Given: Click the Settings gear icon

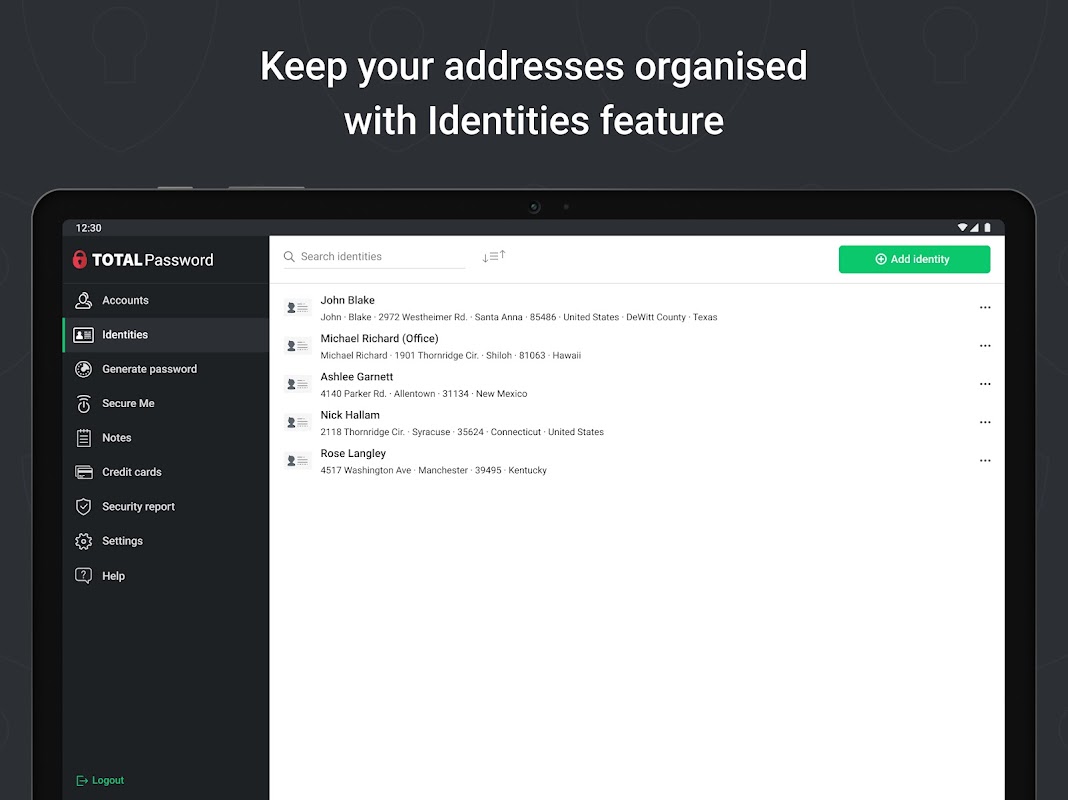Looking at the screenshot, I should click(83, 541).
